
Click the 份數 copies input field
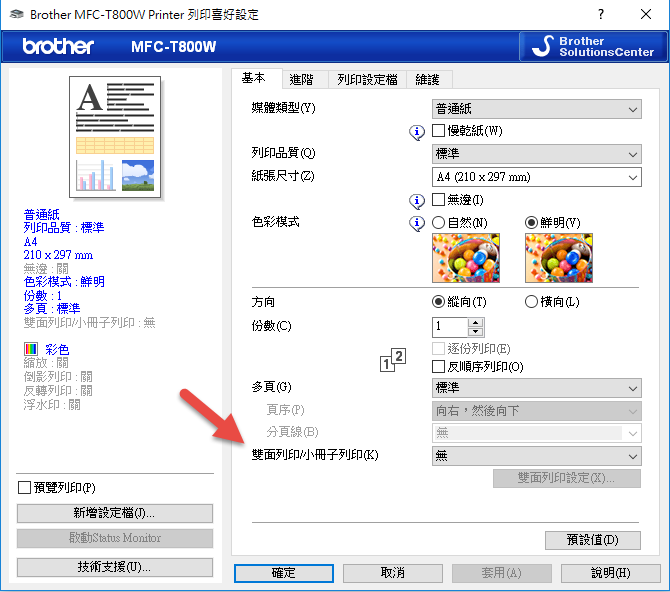(450, 327)
